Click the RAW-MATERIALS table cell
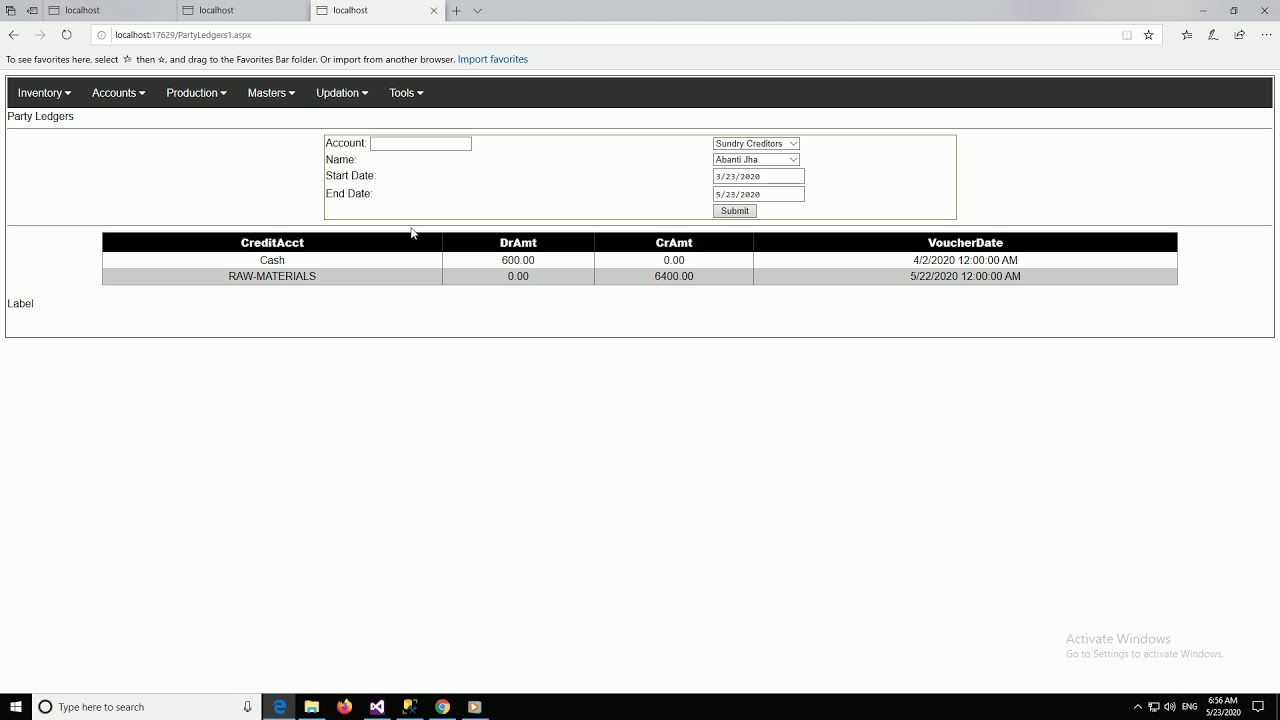Image resolution: width=1280 pixels, height=720 pixels. 272,276
